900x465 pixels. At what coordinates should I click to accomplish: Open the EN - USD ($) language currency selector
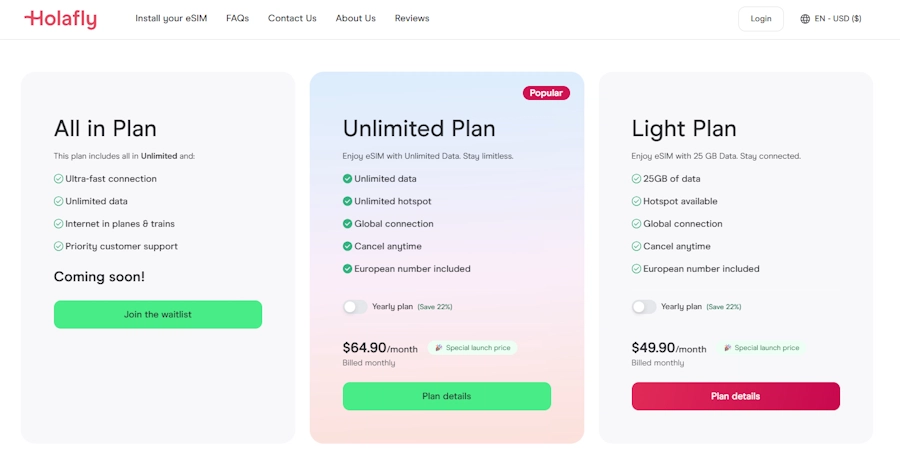click(x=831, y=19)
